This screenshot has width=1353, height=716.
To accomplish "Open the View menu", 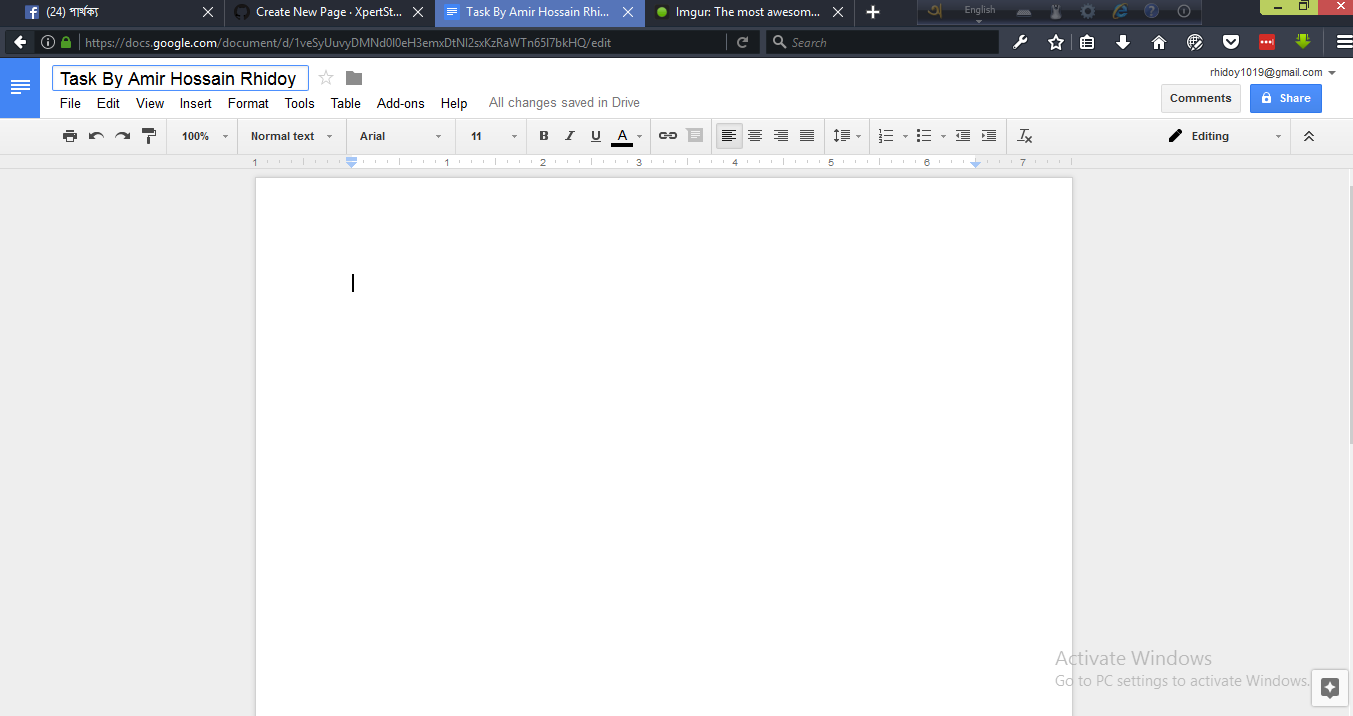I will (x=150, y=103).
